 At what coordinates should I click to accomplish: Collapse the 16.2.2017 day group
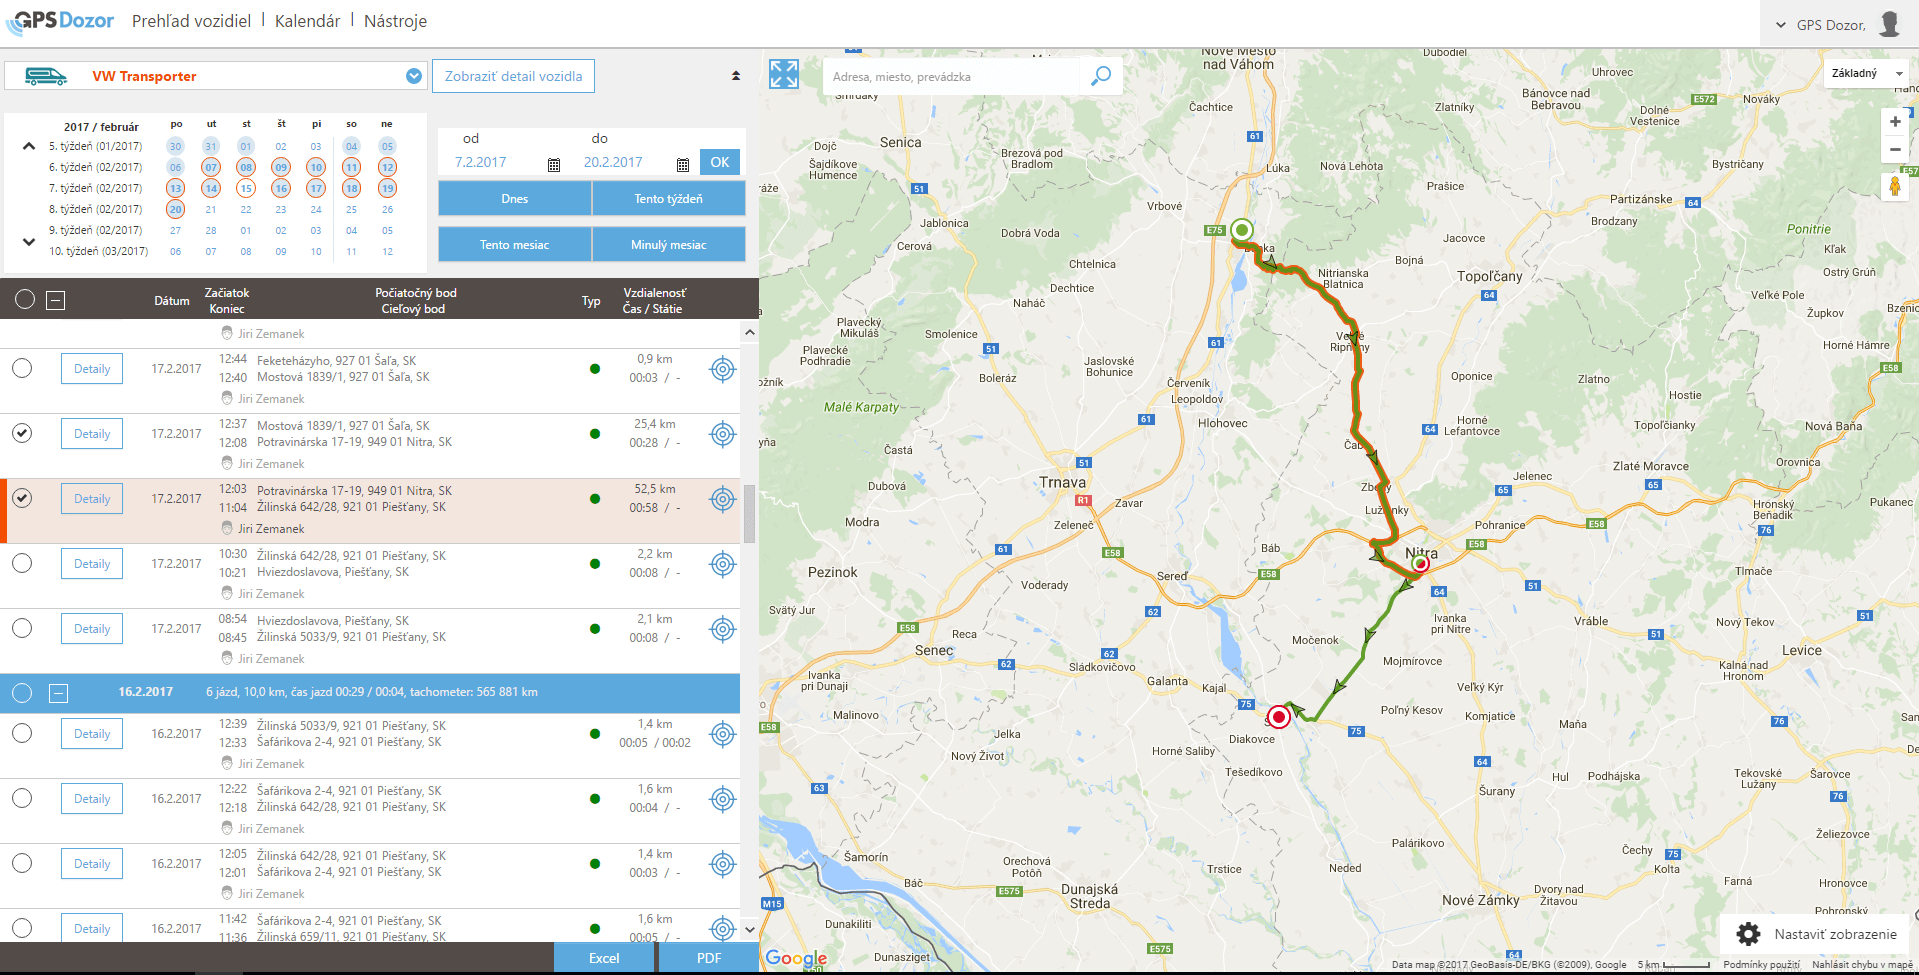[x=59, y=693]
